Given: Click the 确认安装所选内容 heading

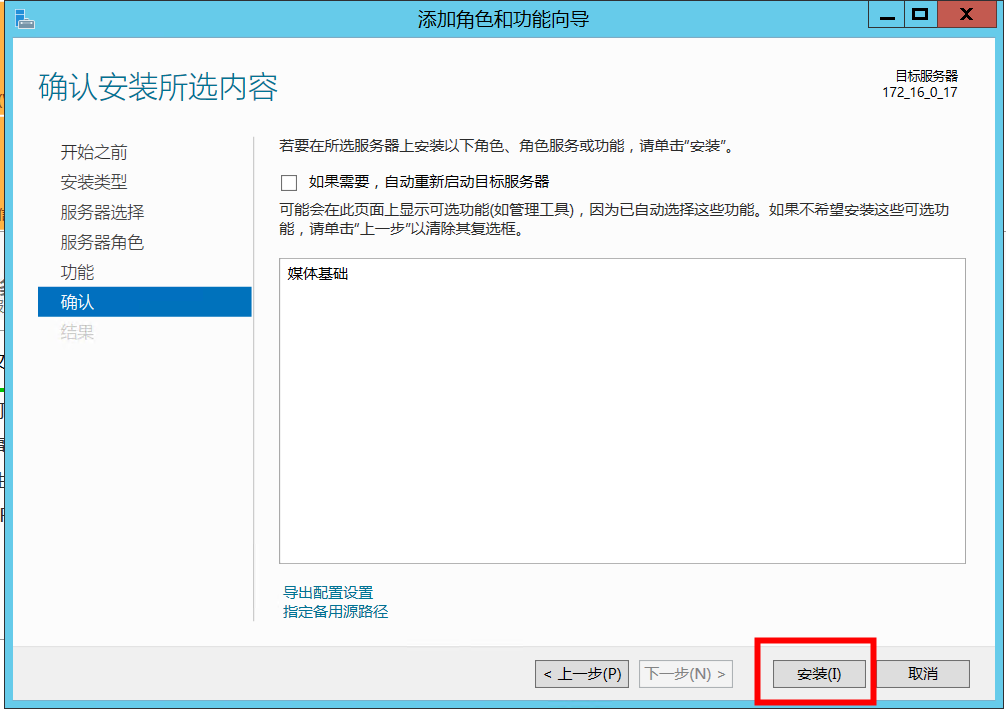Looking at the screenshot, I should [158, 87].
